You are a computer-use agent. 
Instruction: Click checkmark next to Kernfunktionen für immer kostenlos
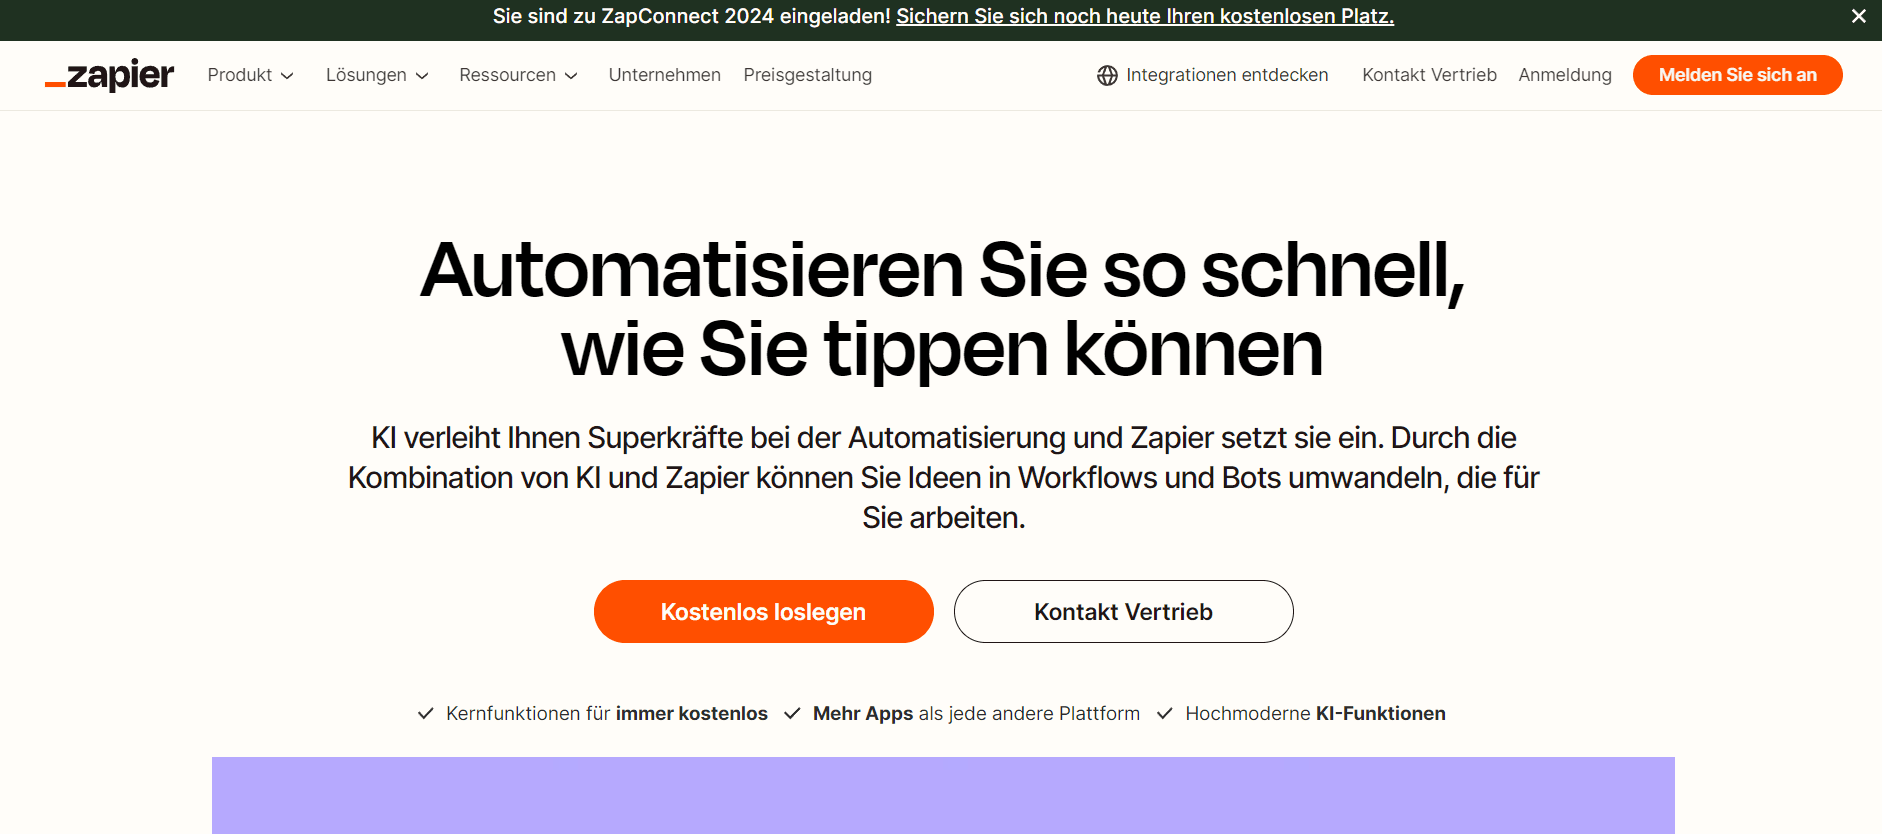tap(426, 713)
